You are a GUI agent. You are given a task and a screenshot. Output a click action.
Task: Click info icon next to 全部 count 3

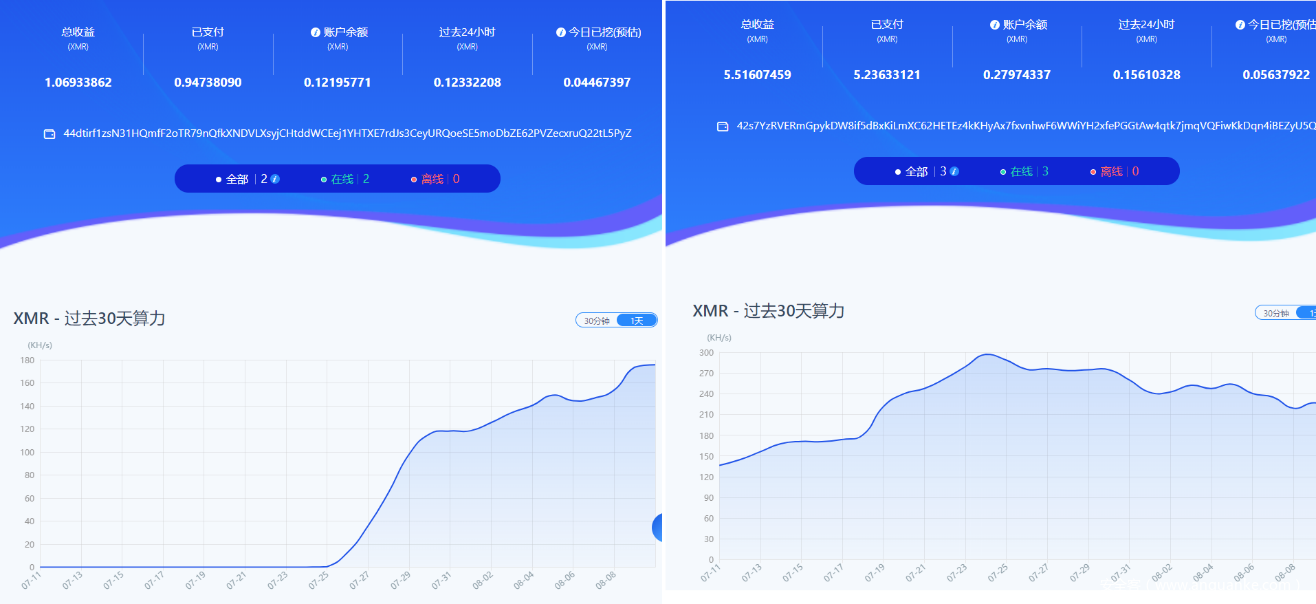pos(954,172)
